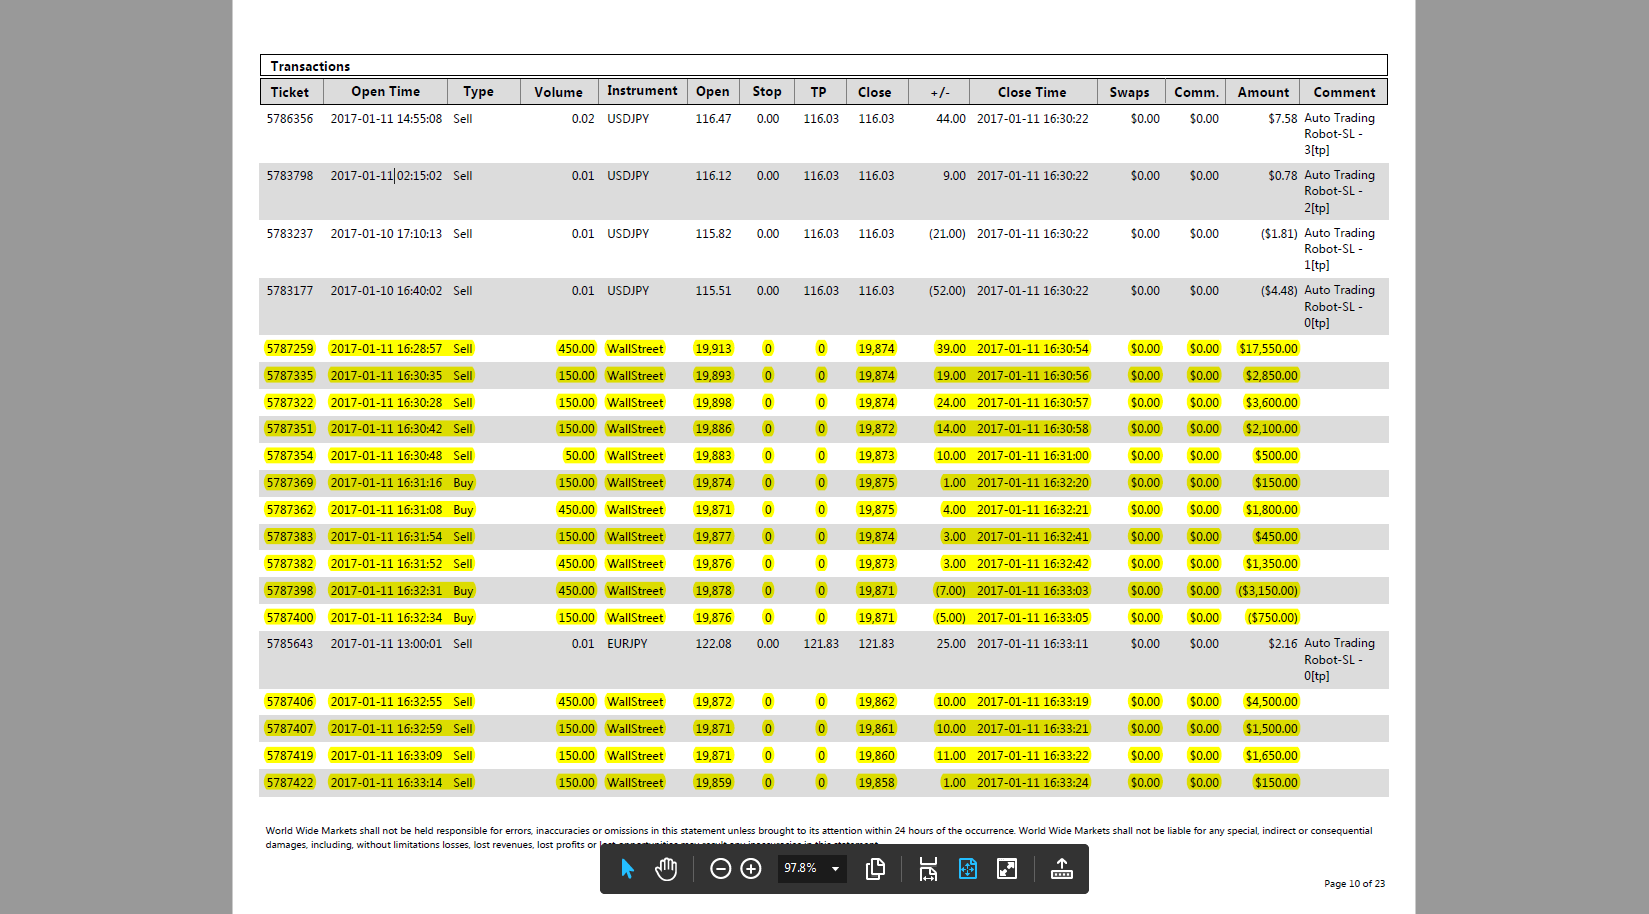The width and height of the screenshot is (1649, 914).
Task: Select highlighted ticket 5787383
Action: pyautogui.click(x=290, y=537)
